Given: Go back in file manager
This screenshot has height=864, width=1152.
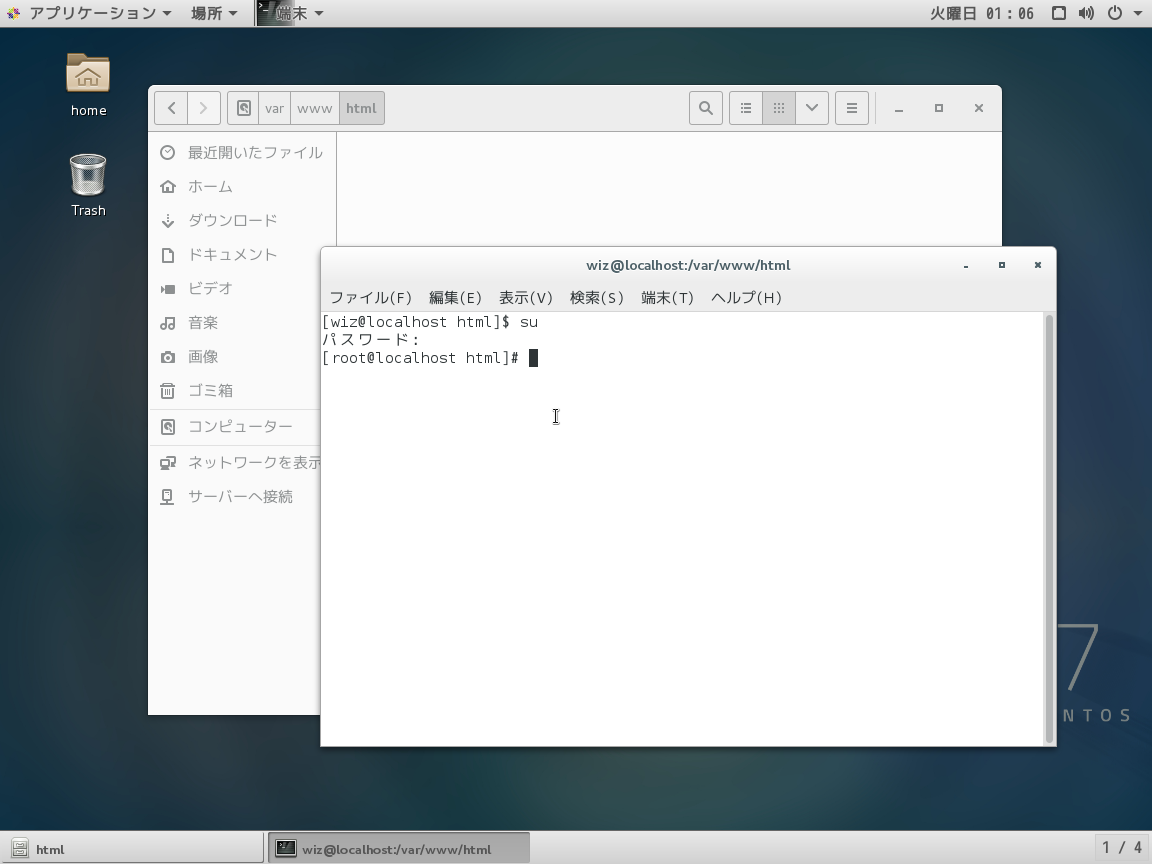Looking at the screenshot, I should (171, 108).
